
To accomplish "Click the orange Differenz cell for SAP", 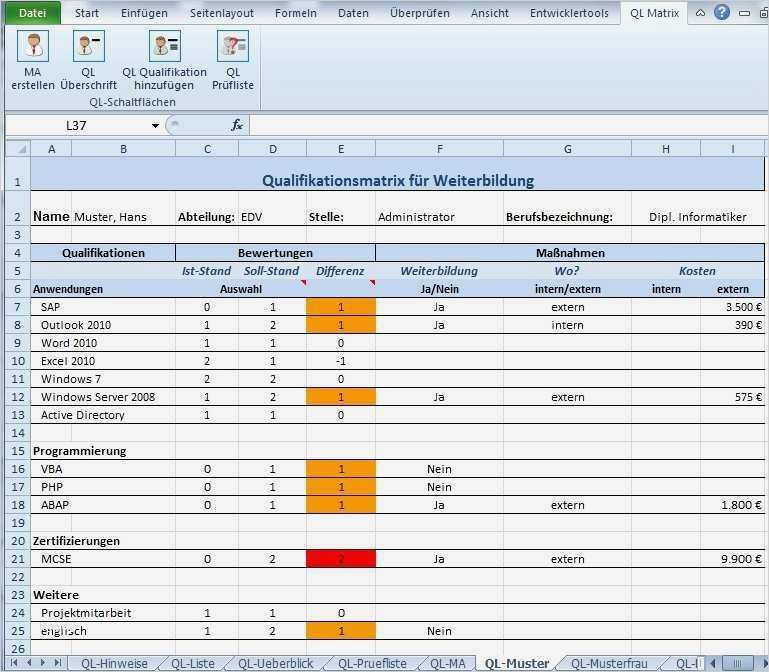I will coord(341,307).
